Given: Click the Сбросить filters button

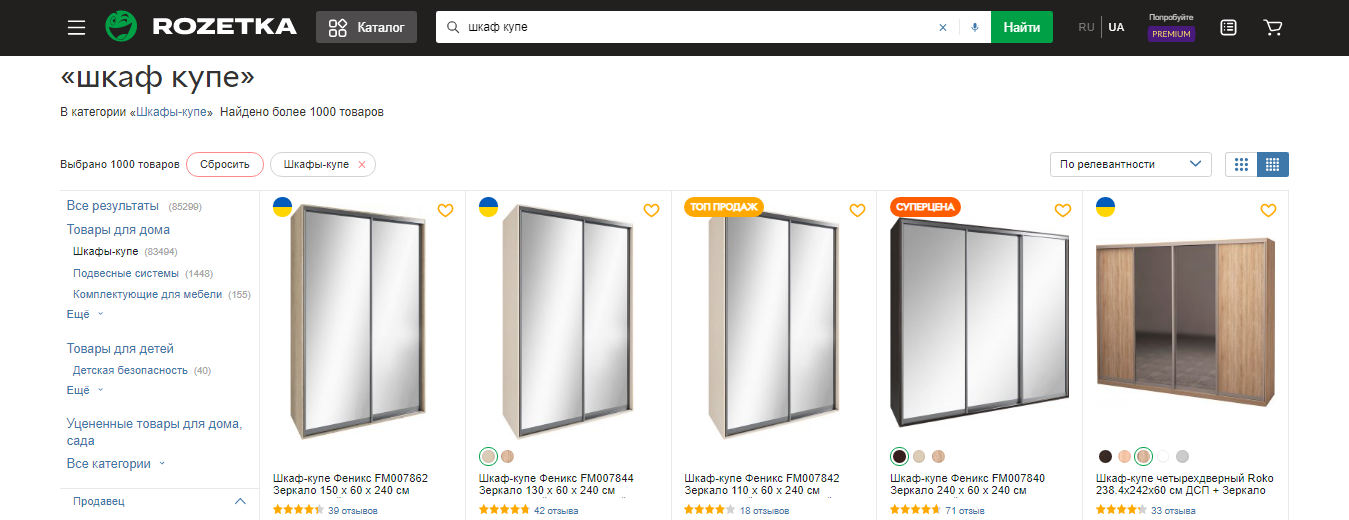Looking at the screenshot, I should point(224,164).
